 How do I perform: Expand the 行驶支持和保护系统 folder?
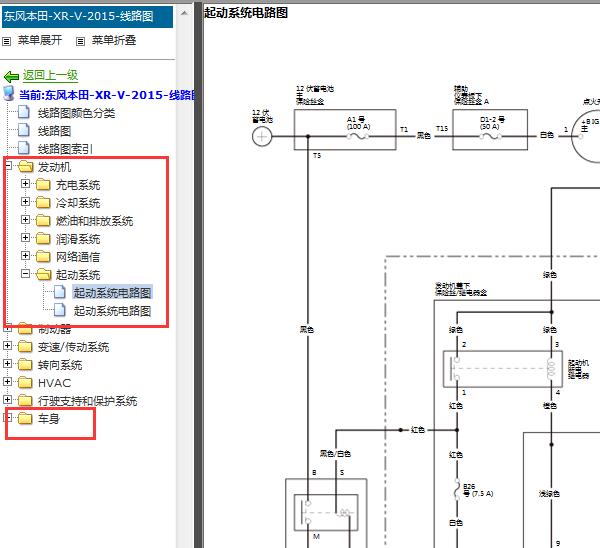[7, 400]
